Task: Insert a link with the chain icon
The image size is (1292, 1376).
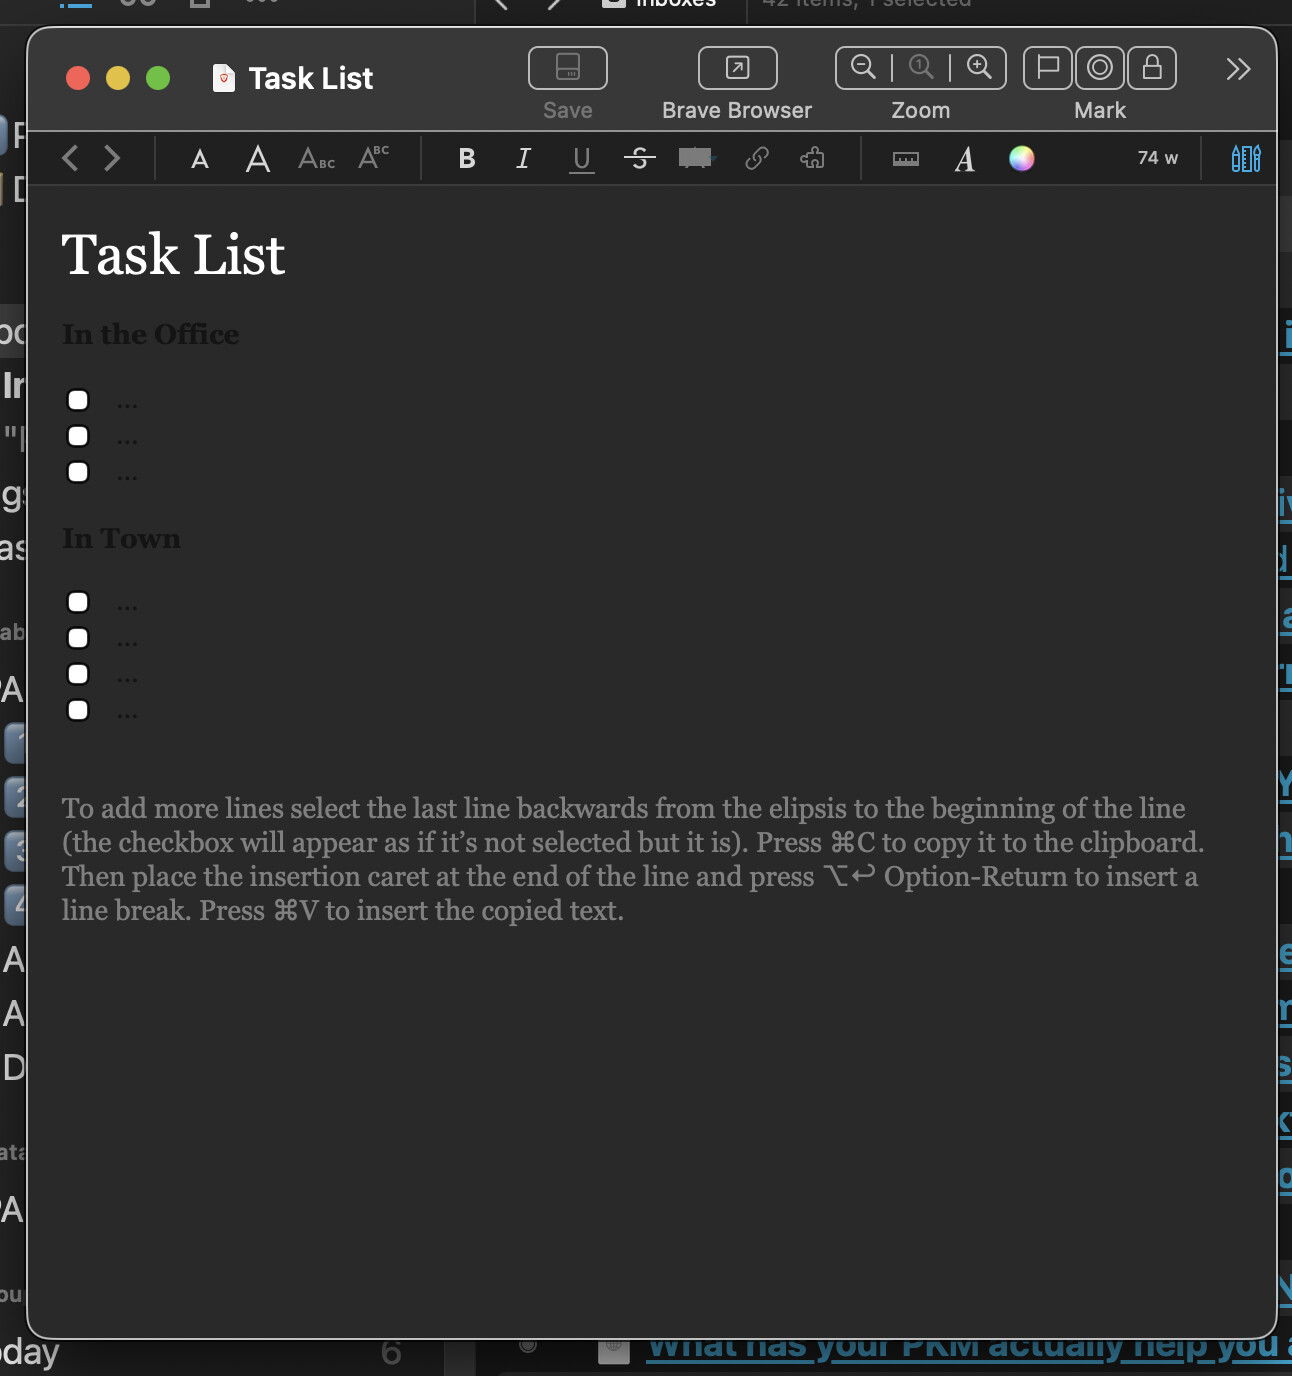Action: 757,159
